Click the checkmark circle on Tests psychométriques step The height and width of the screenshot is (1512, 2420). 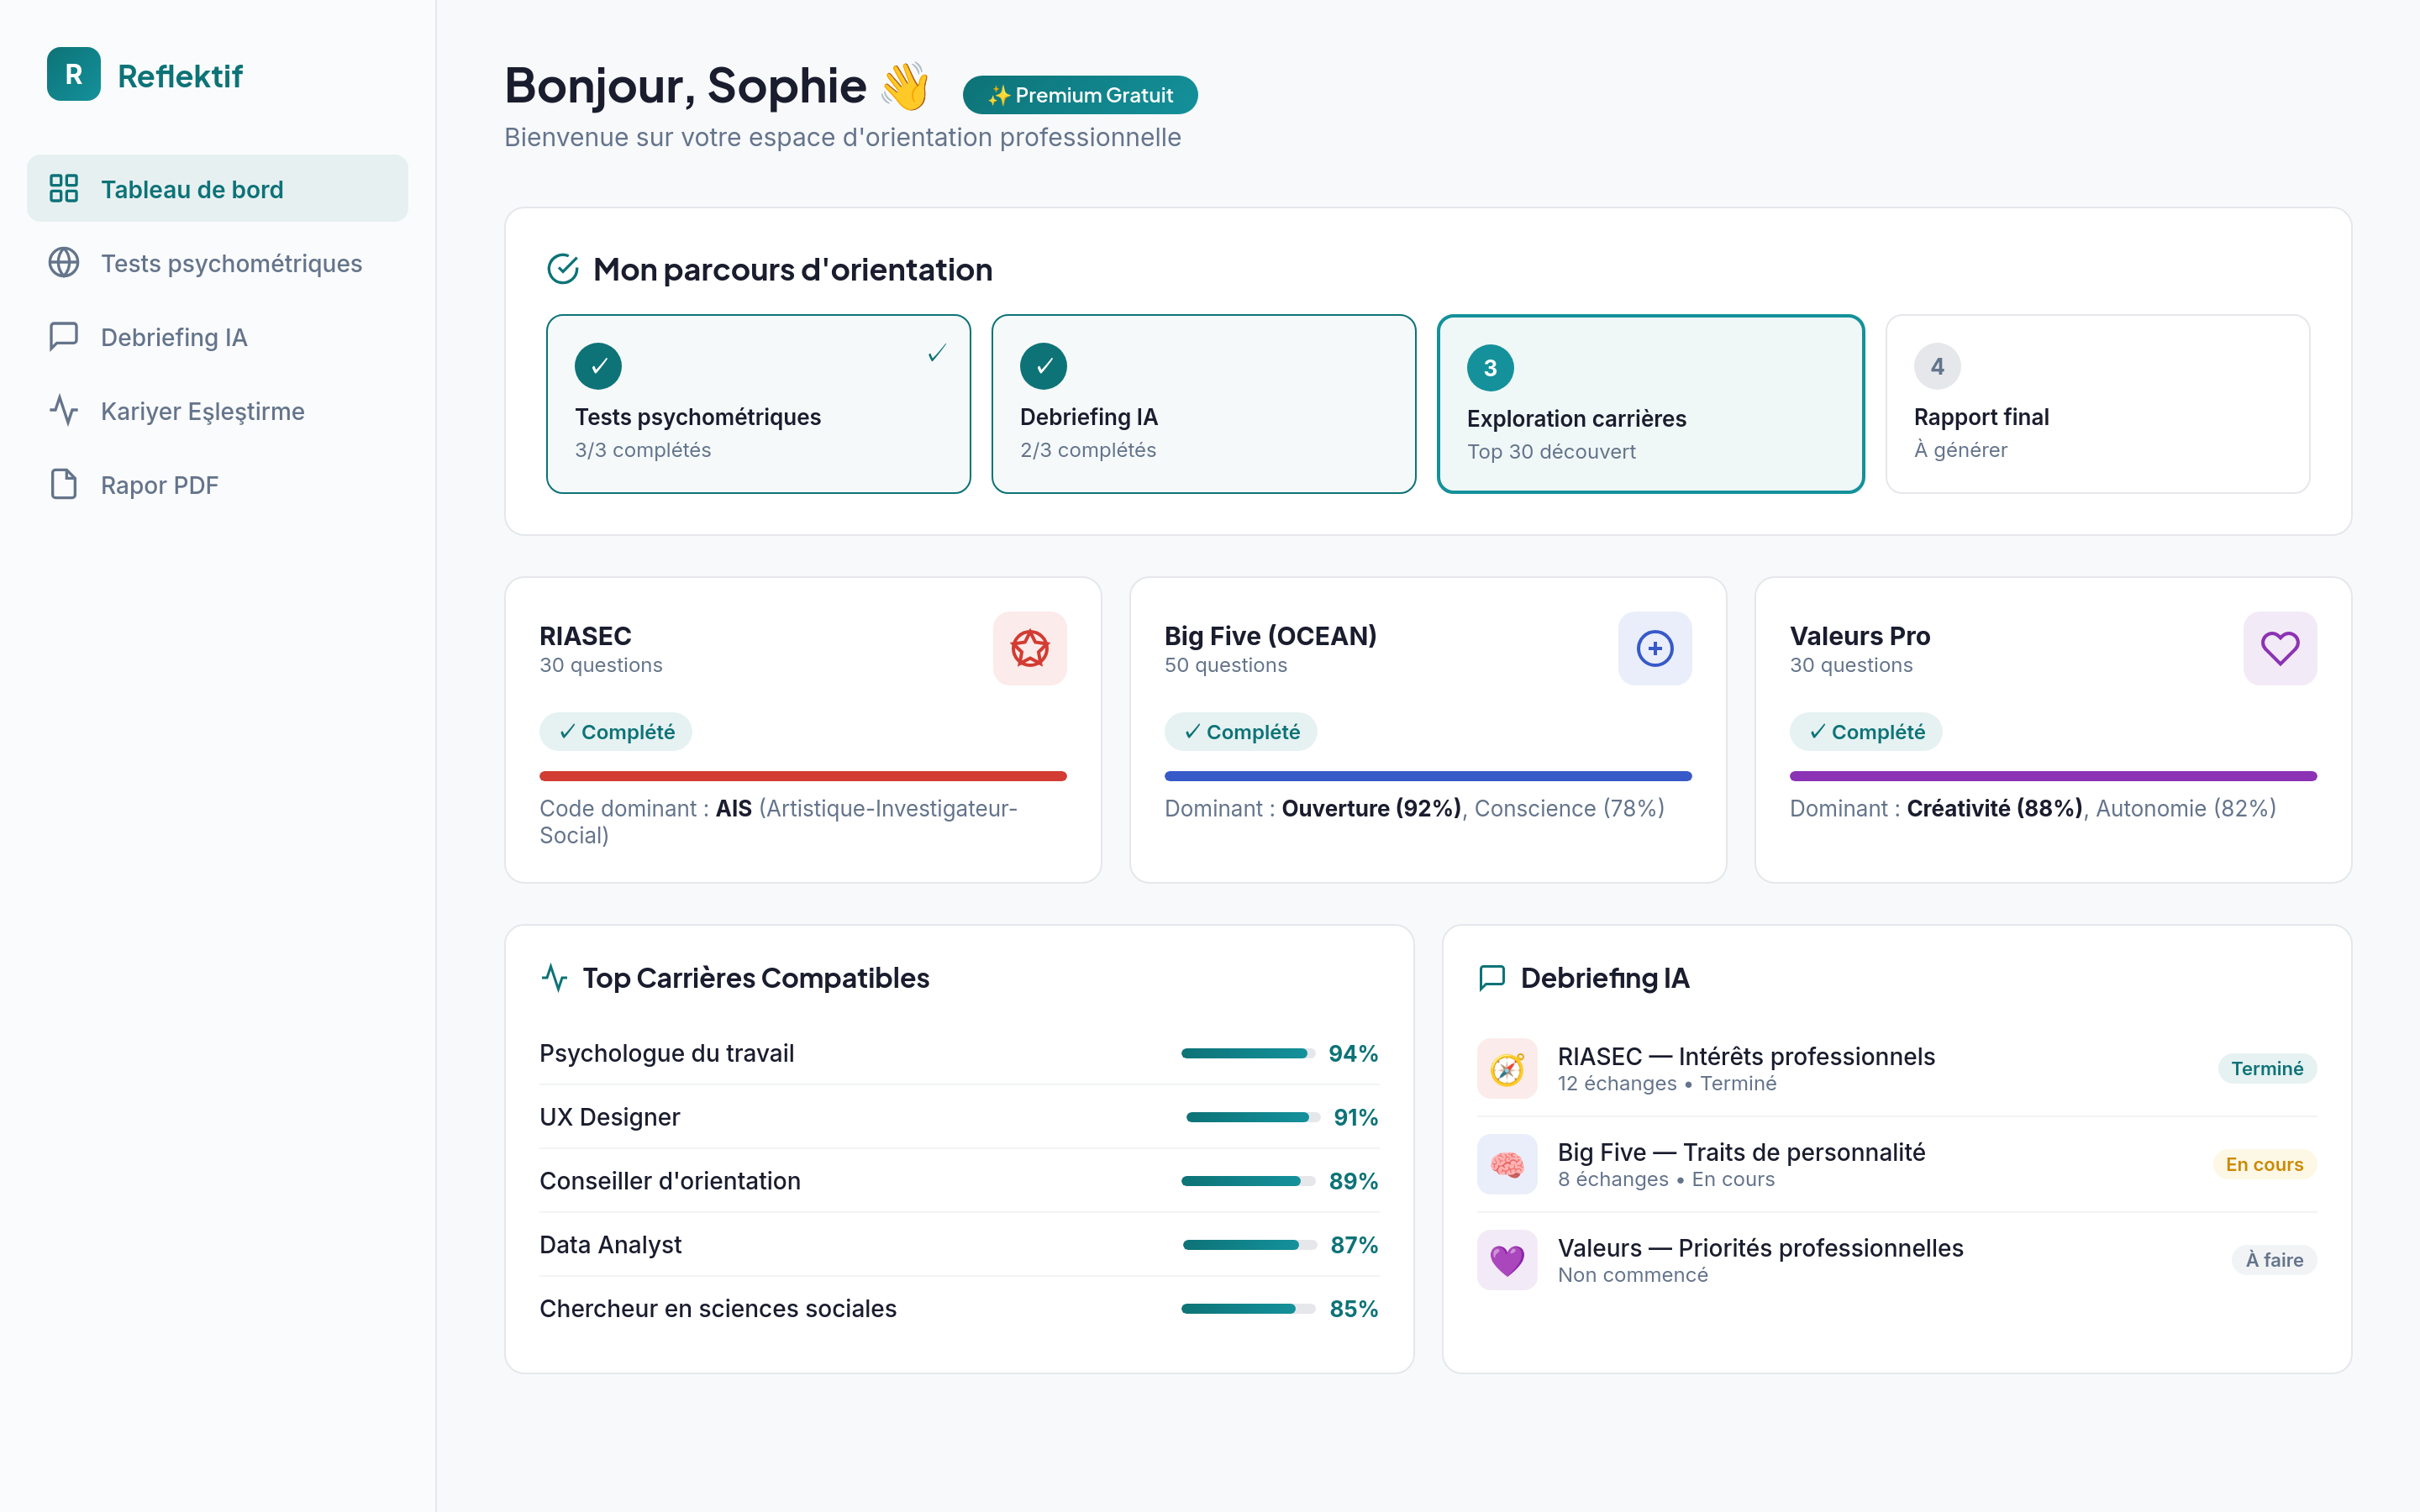(x=598, y=366)
